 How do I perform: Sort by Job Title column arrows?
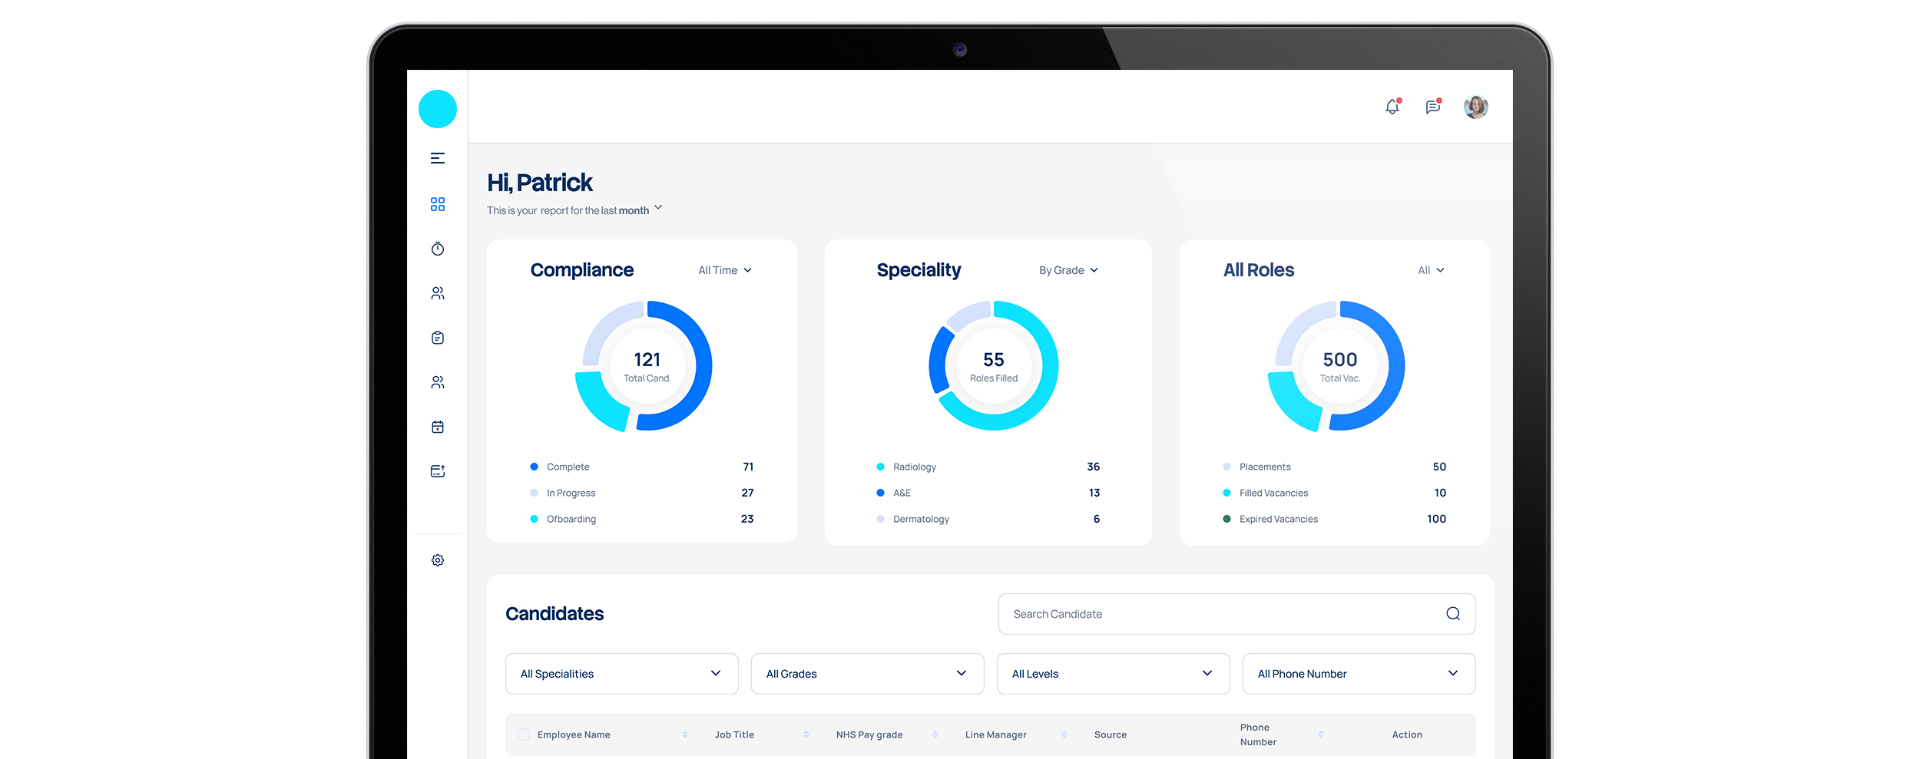(x=806, y=734)
